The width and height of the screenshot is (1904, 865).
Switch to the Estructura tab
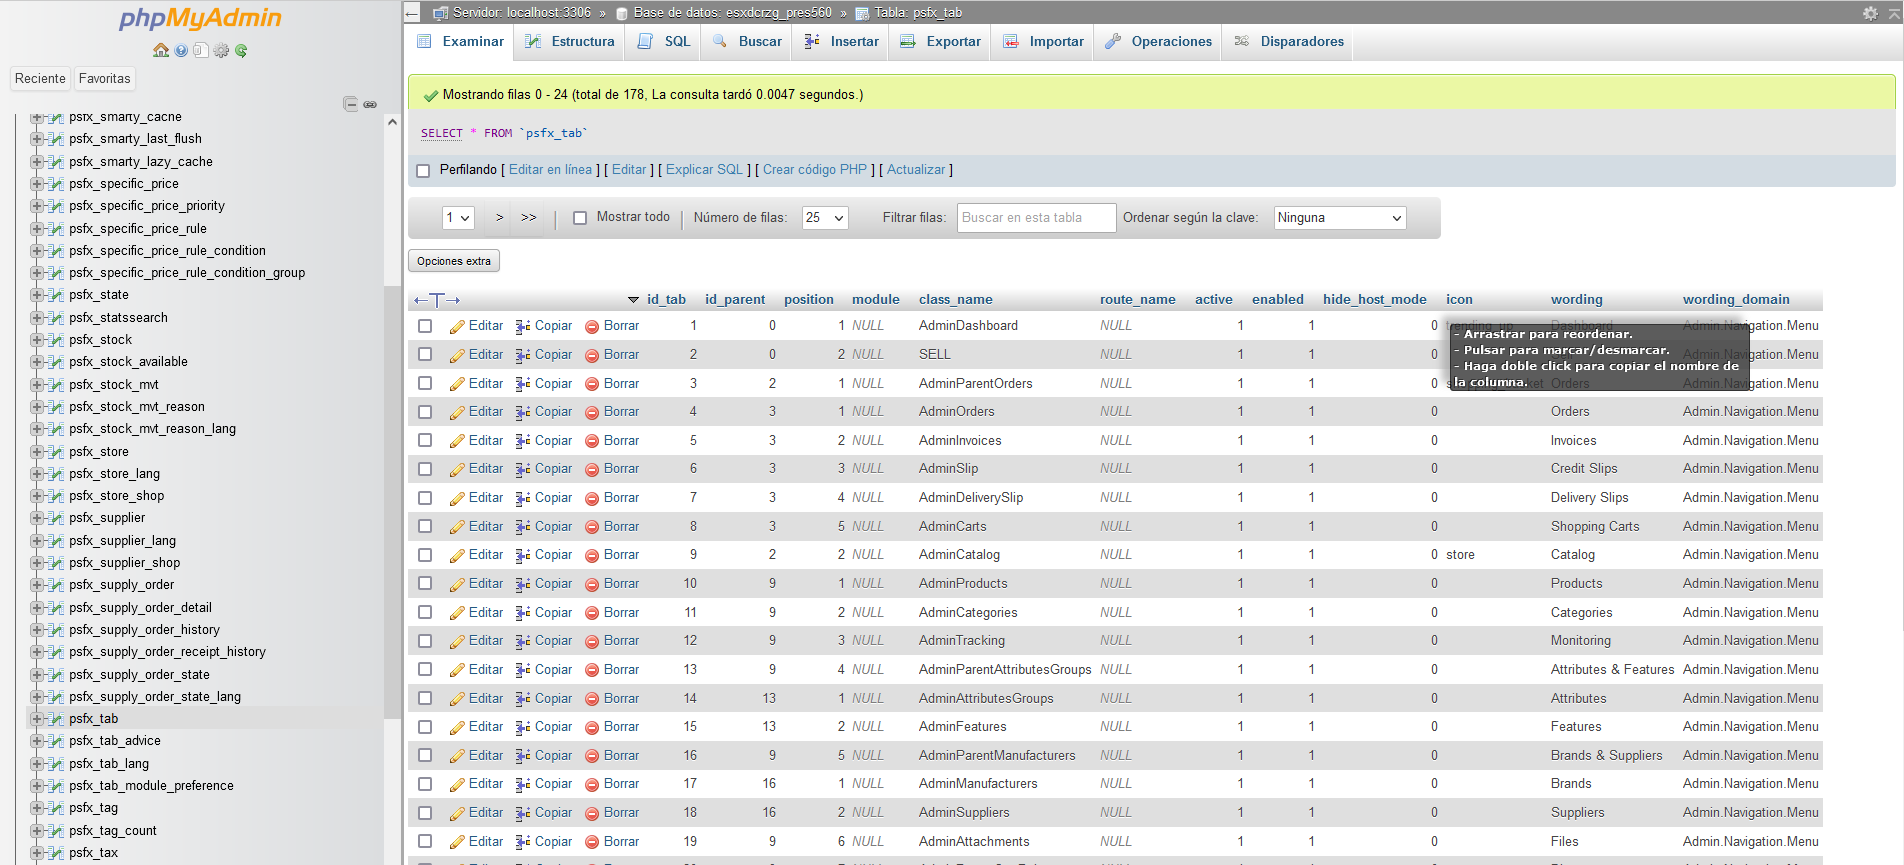pyautogui.click(x=570, y=42)
